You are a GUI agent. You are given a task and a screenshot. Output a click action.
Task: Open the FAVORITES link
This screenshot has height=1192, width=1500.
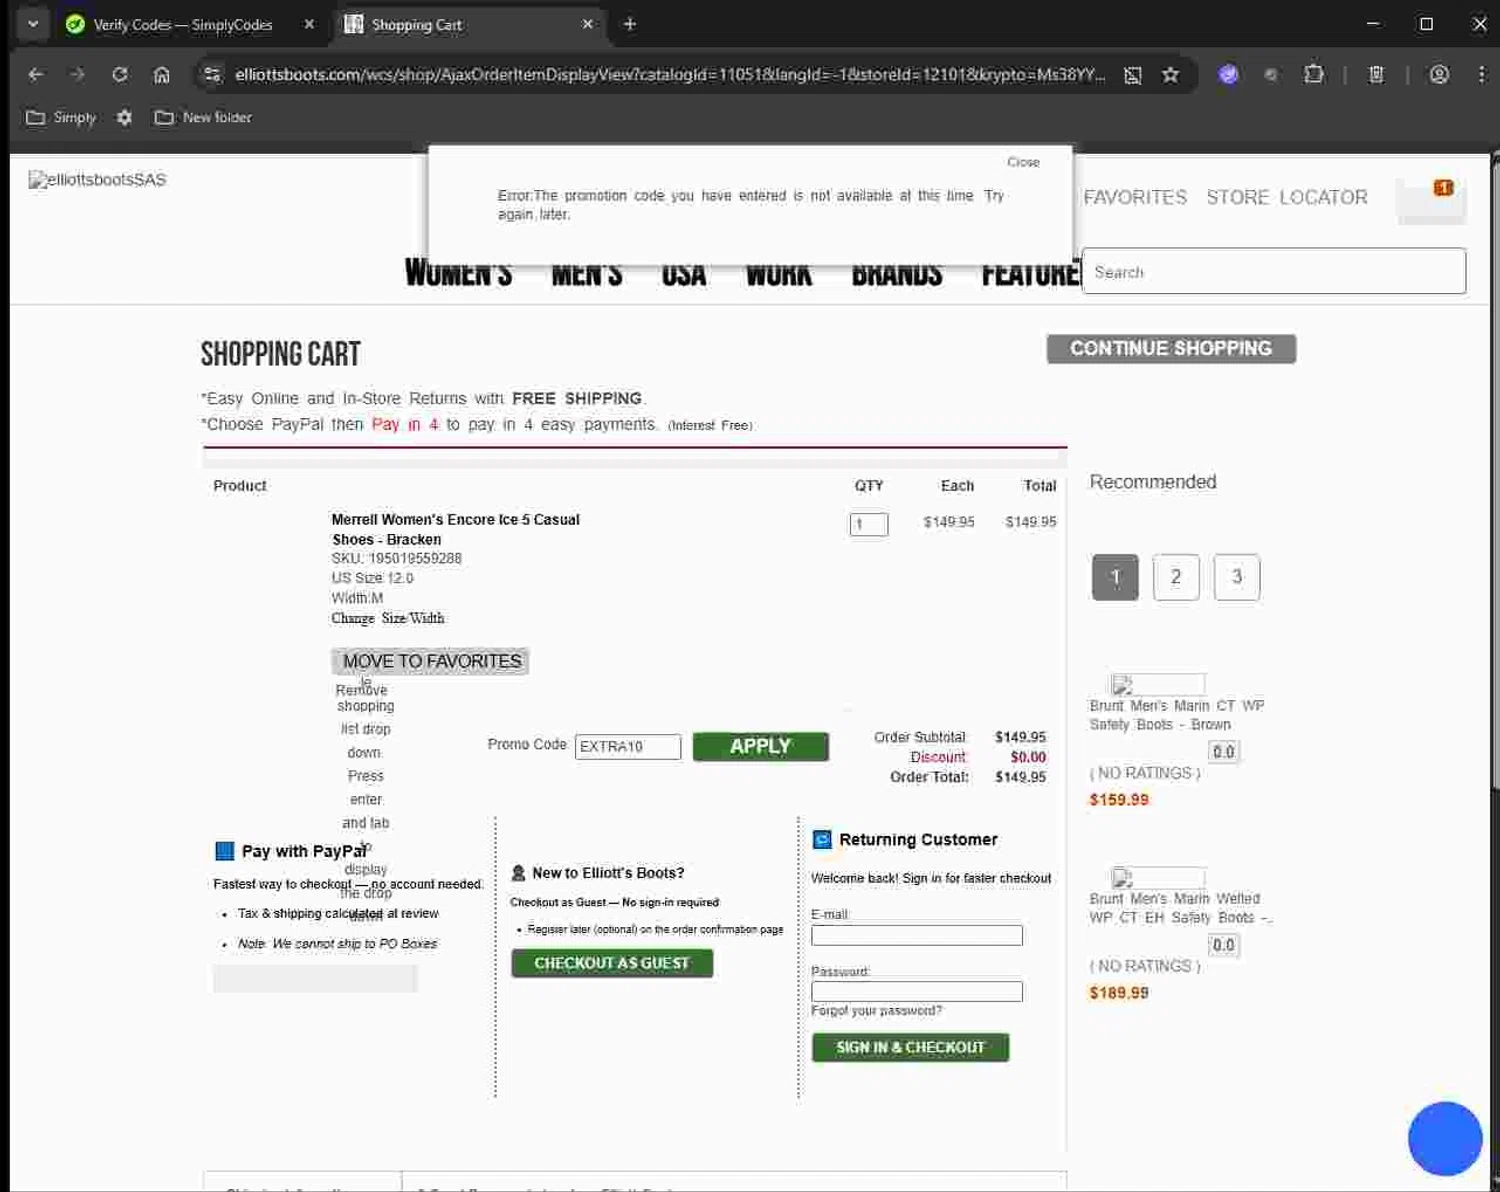[x=1135, y=197]
